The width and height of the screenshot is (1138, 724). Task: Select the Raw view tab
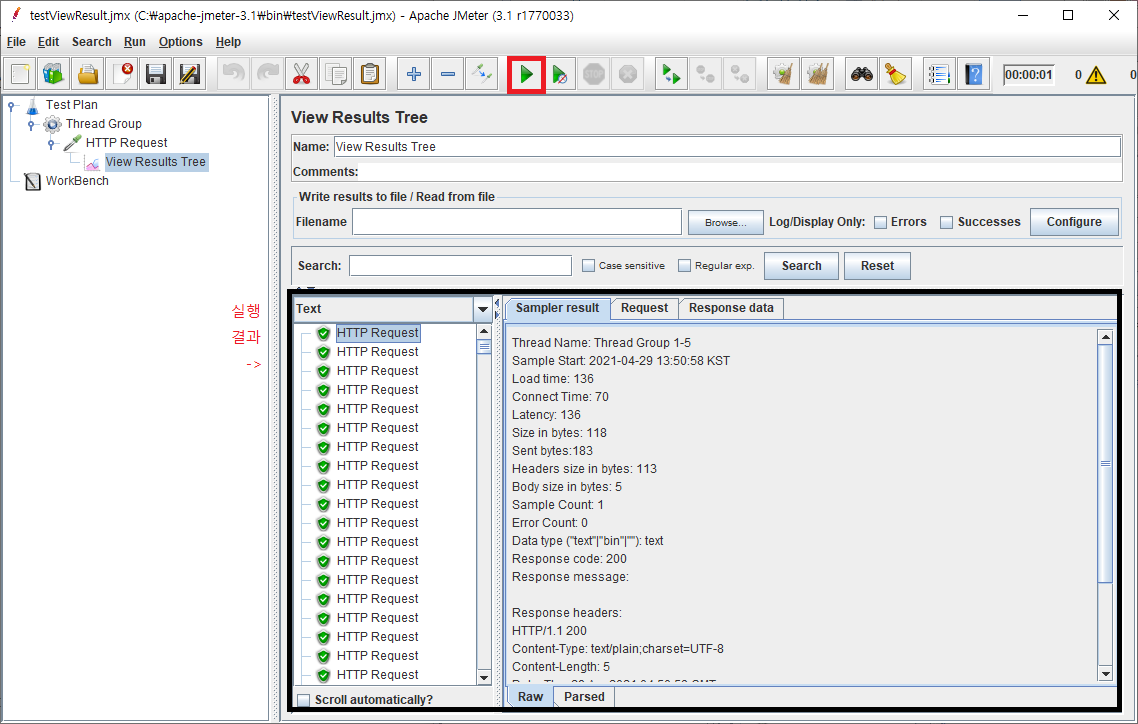(x=531, y=696)
